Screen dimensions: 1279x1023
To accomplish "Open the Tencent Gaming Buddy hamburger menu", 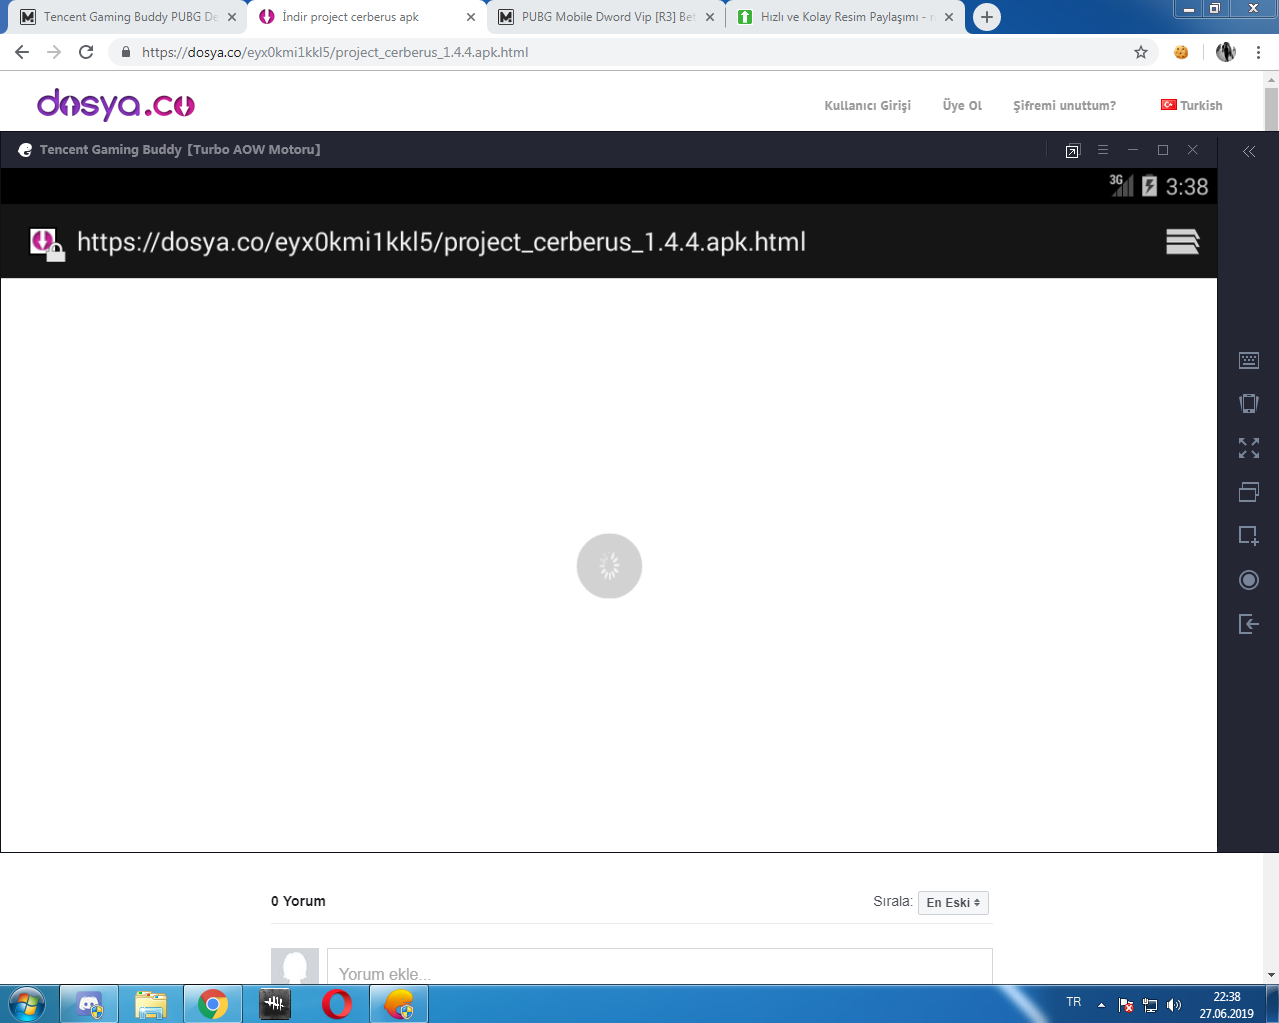I will 1102,150.
